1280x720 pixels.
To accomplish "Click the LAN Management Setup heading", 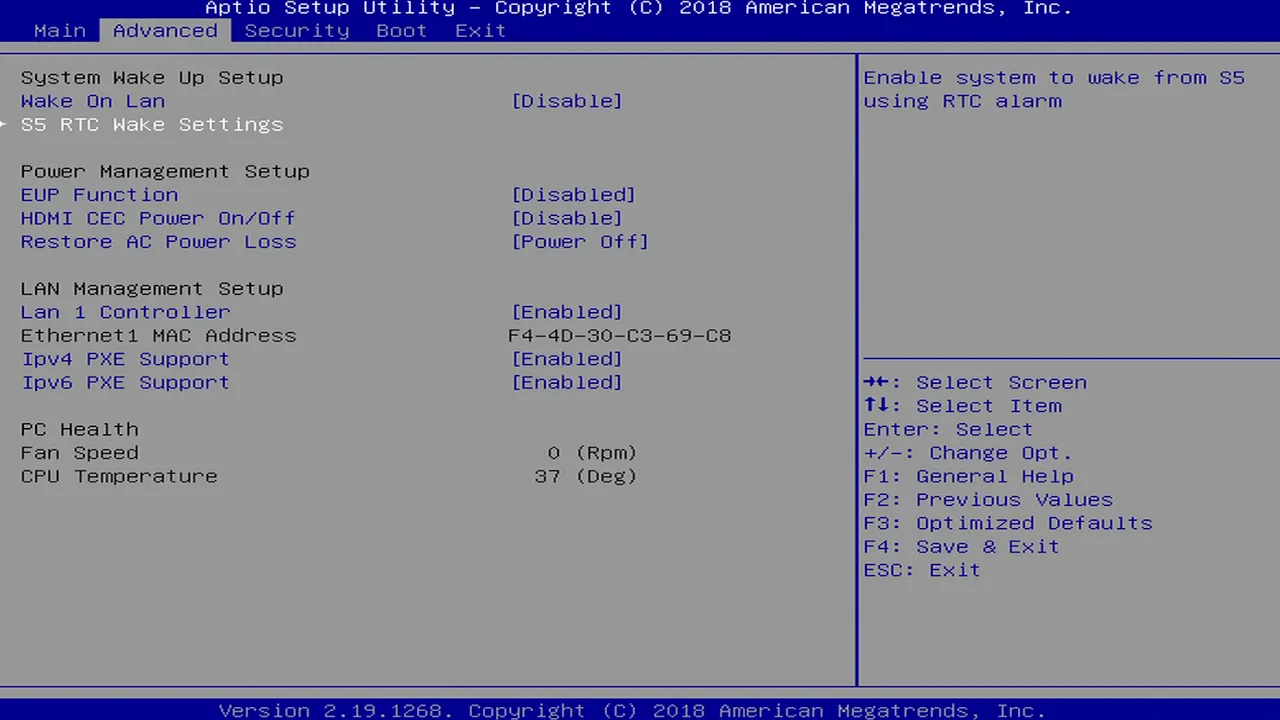I will tap(152, 289).
